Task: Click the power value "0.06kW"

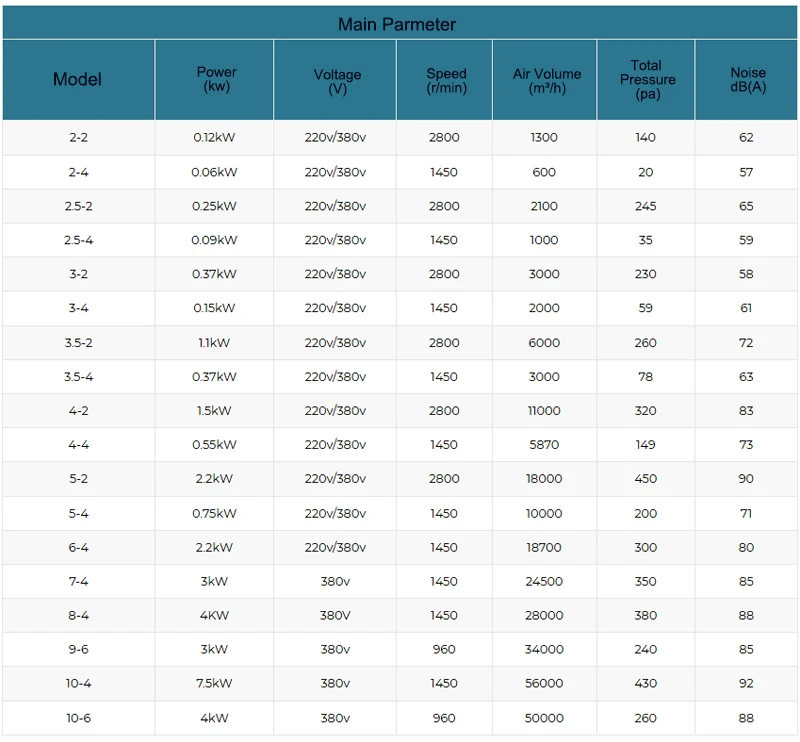Action: point(214,172)
